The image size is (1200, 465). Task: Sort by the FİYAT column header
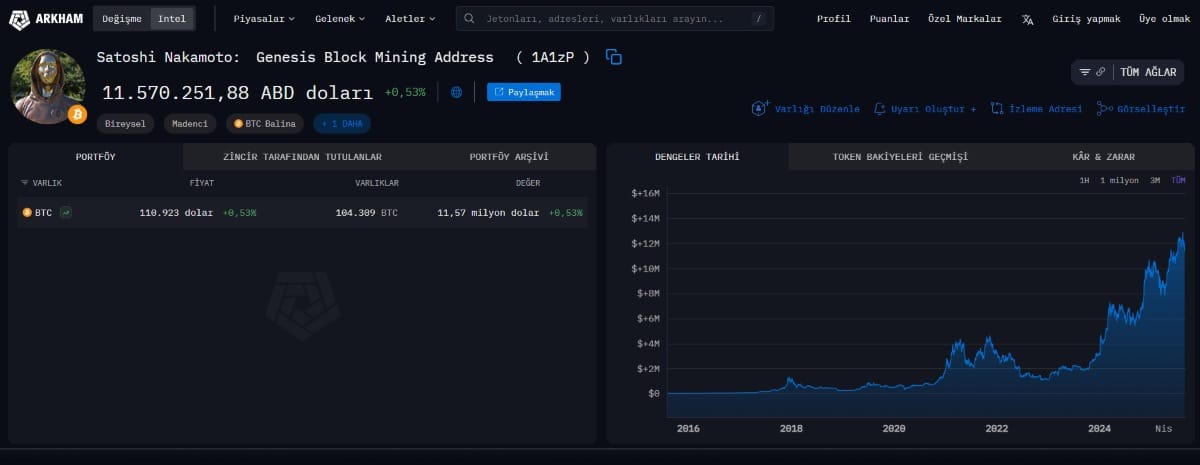[201, 184]
